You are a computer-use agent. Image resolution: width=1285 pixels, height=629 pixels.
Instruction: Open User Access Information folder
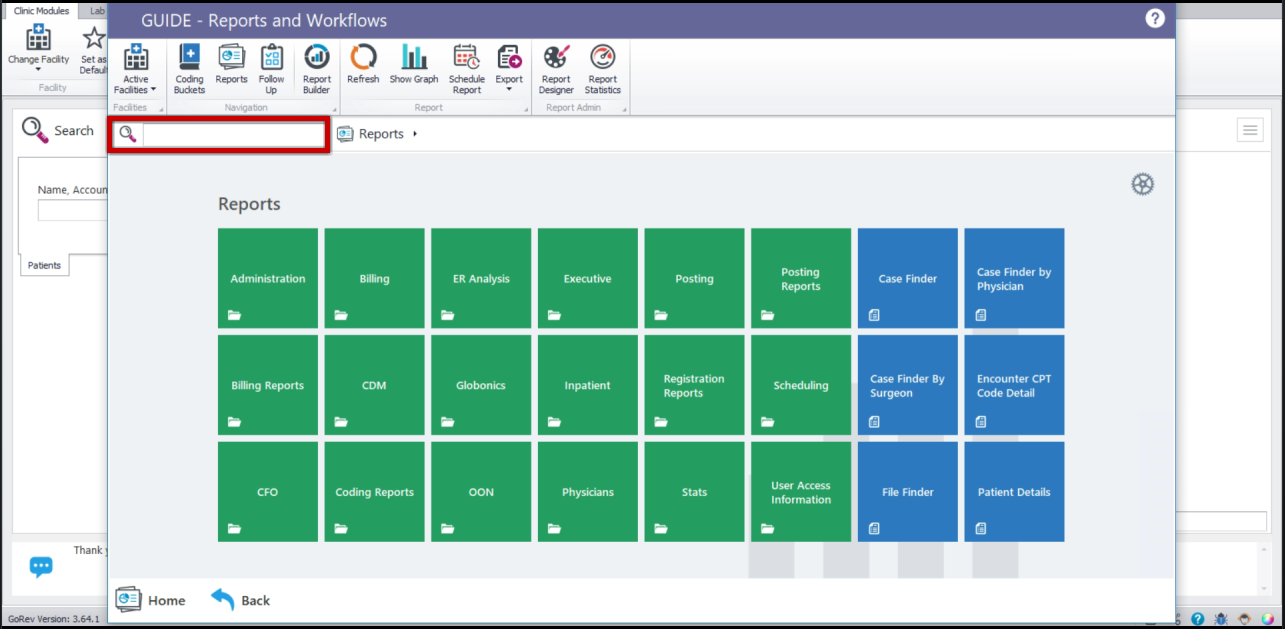(801, 492)
